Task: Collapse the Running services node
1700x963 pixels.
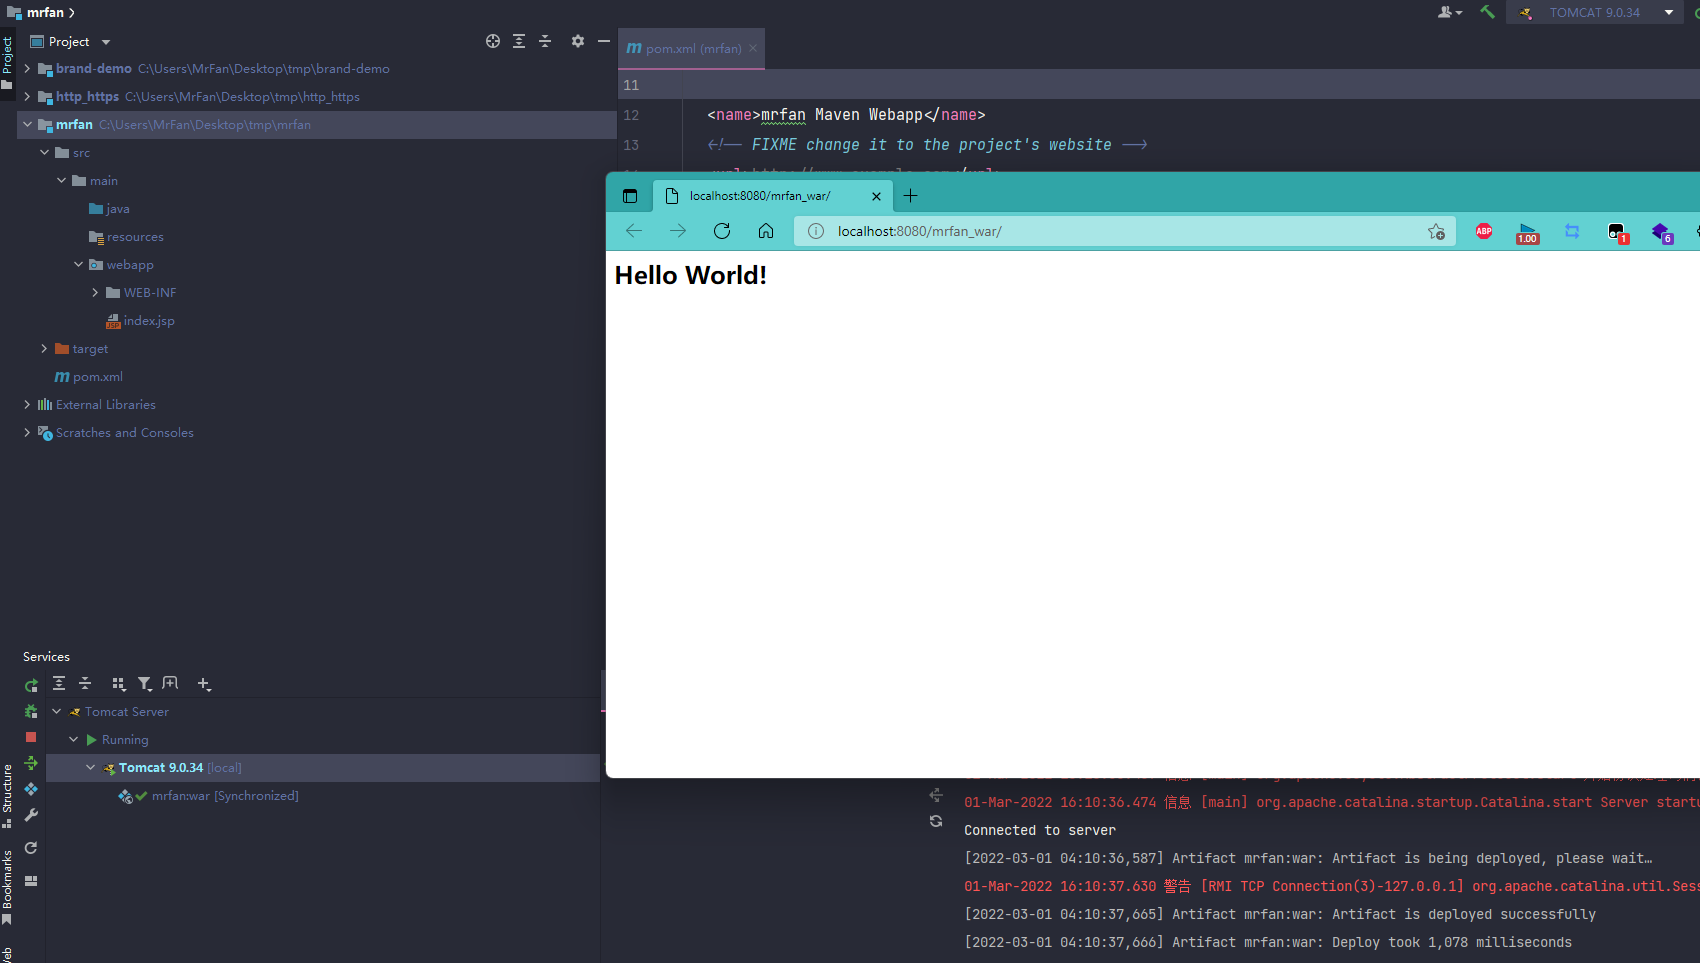Action: pos(73,740)
